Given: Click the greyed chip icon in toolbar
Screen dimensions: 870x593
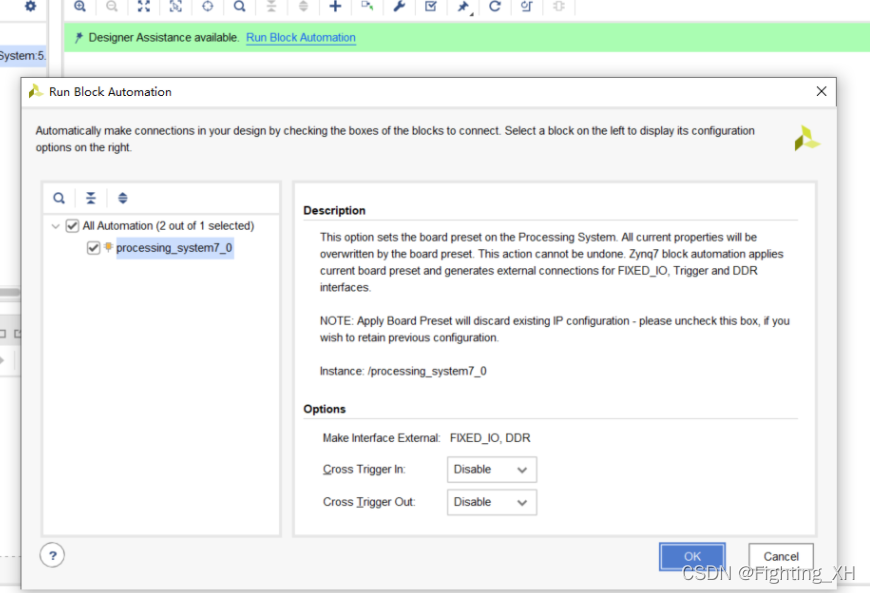Looking at the screenshot, I should point(559,6).
